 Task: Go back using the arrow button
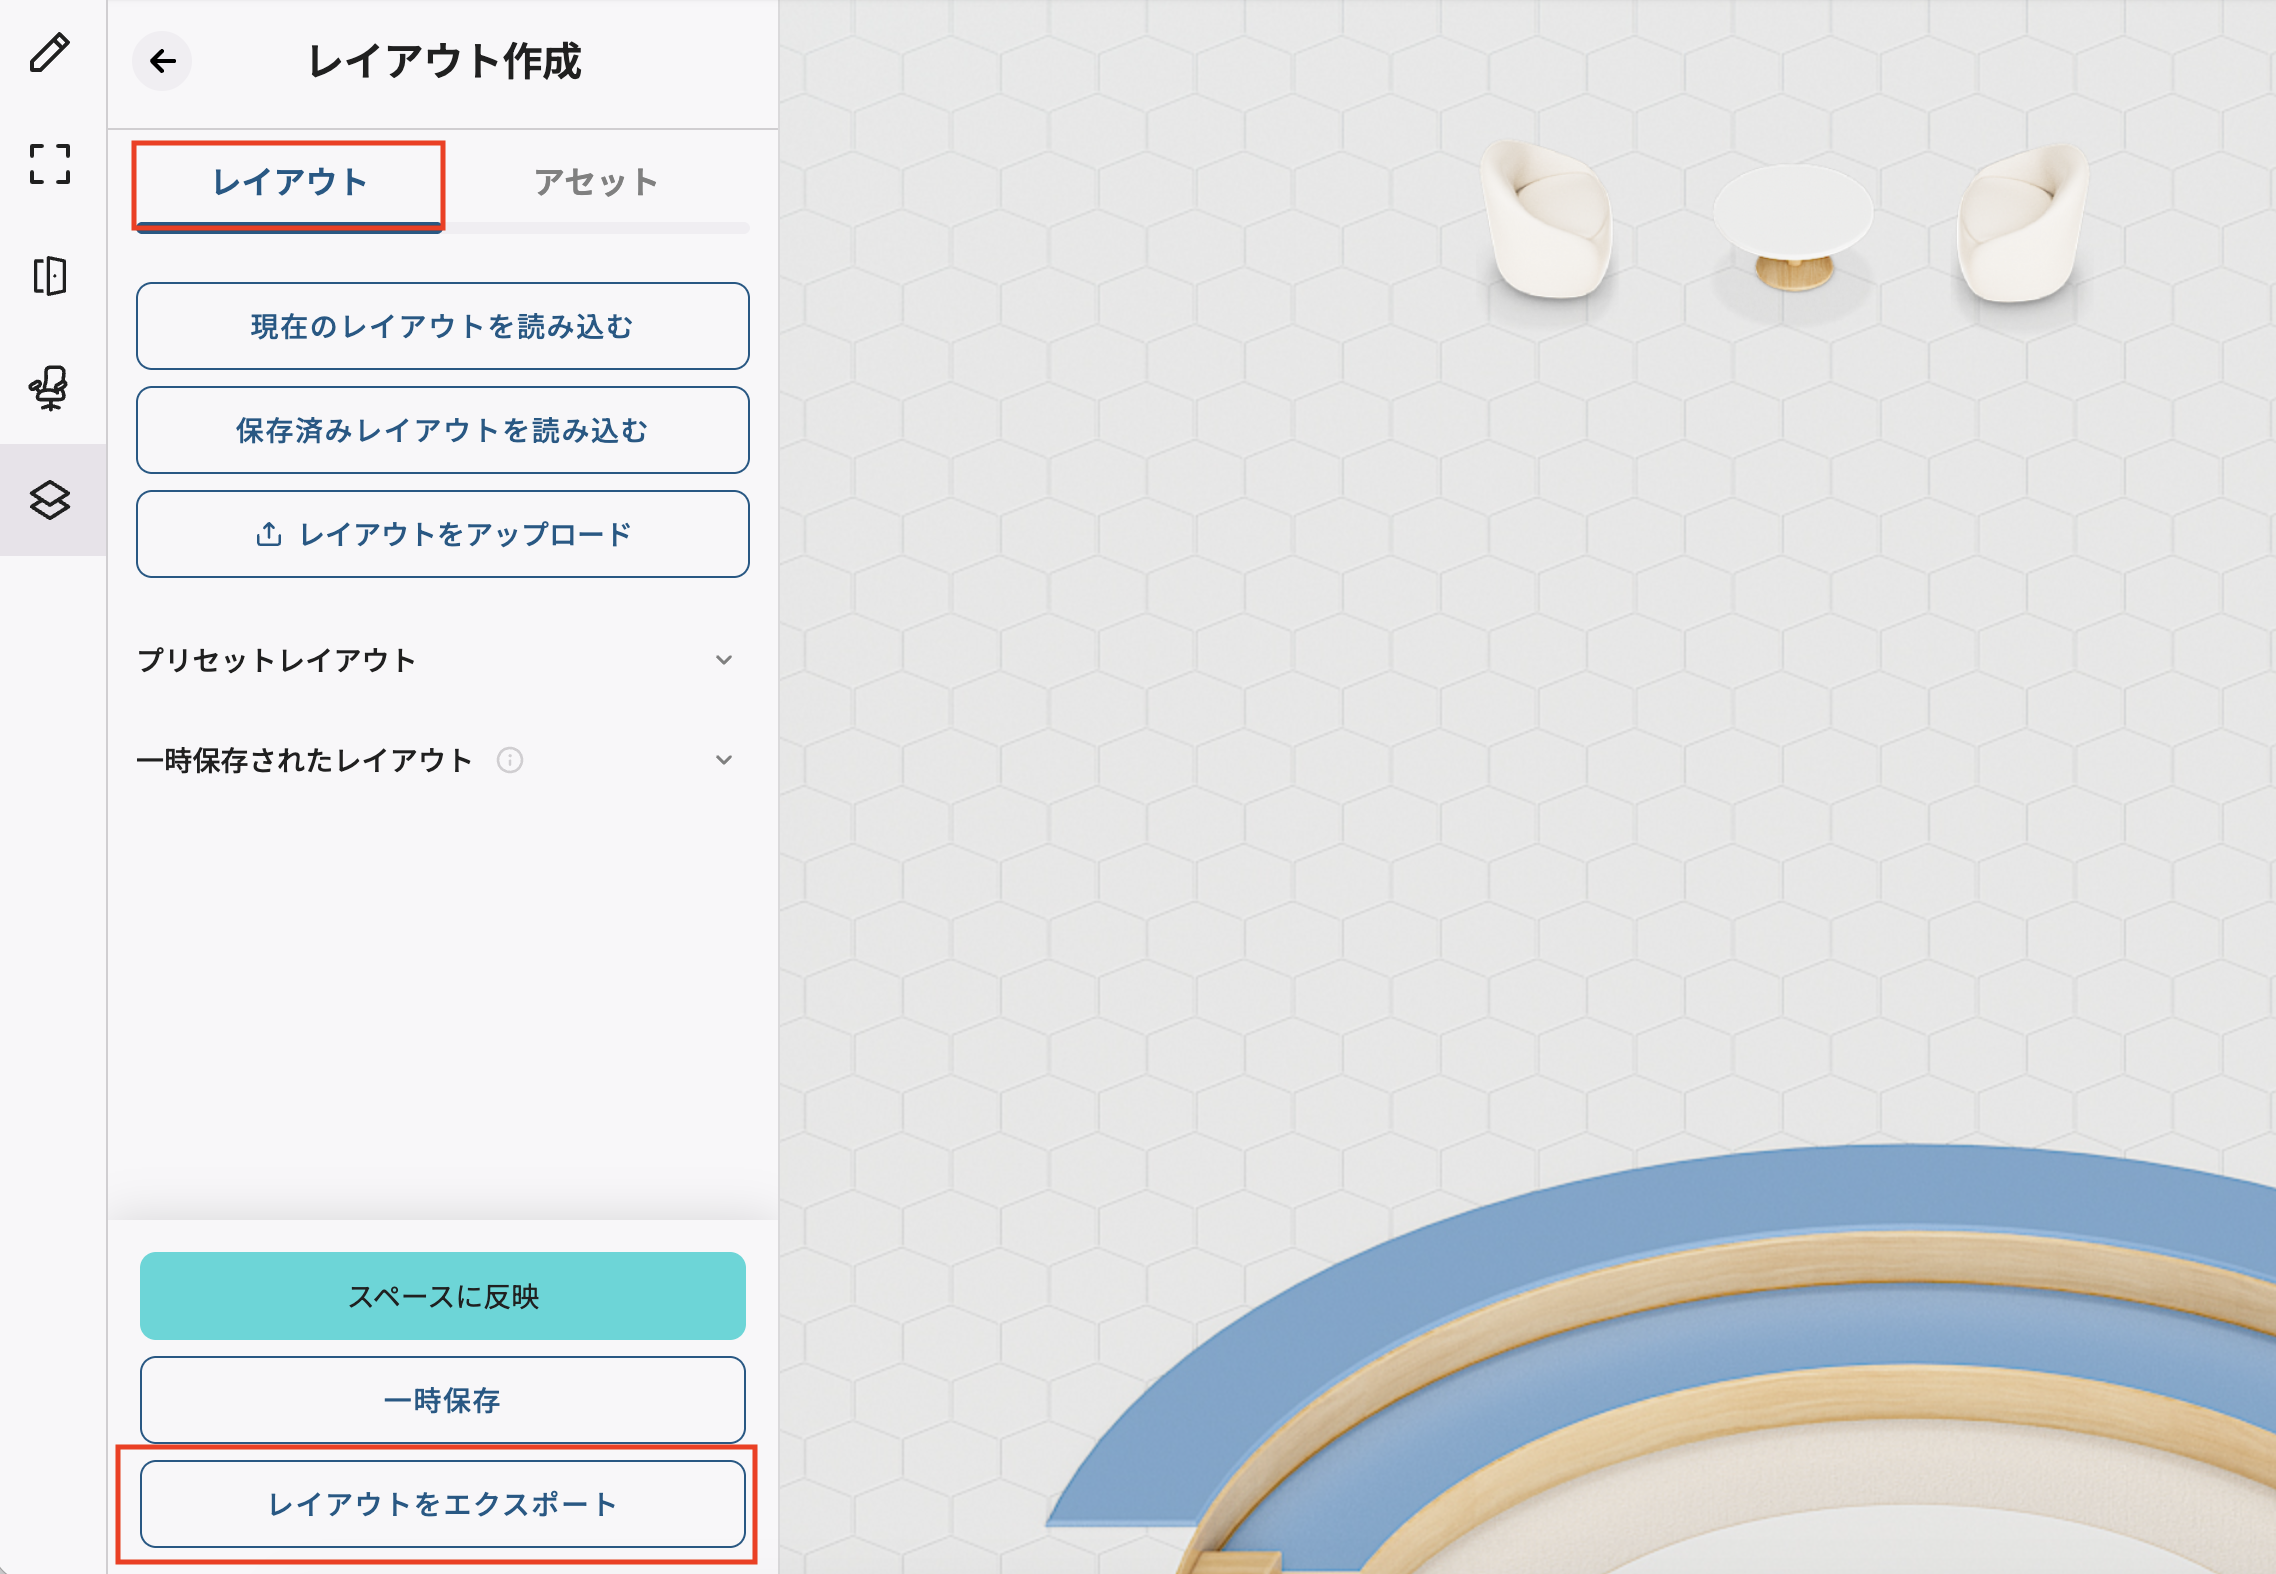pos(162,61)
